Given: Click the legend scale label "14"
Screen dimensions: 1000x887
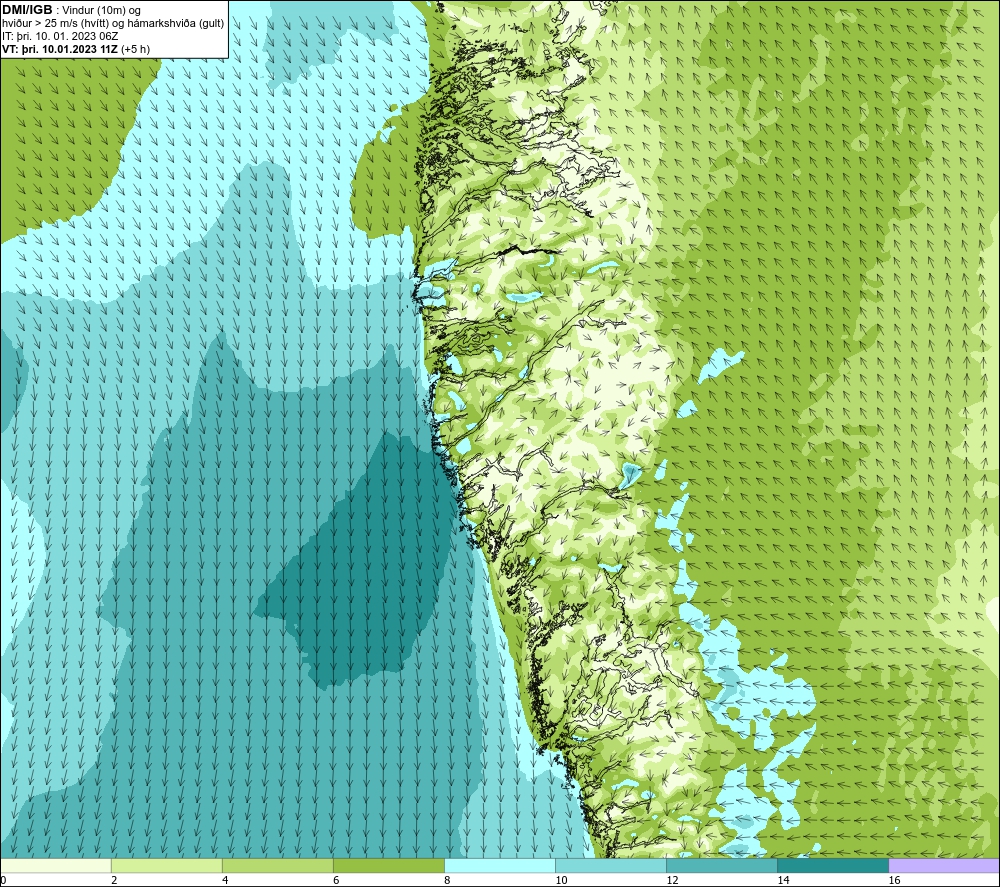Looking at the screenshot, I should 783,880.
